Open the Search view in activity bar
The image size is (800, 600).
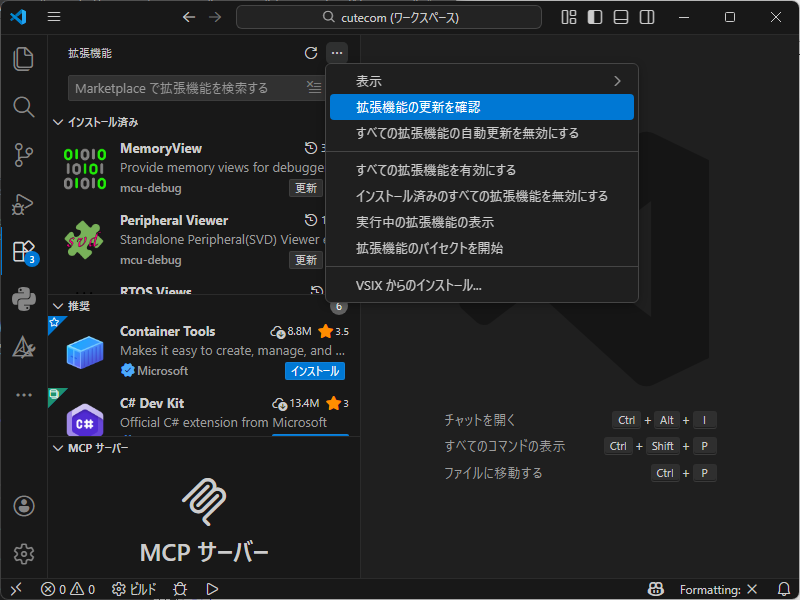pos(23,107)
